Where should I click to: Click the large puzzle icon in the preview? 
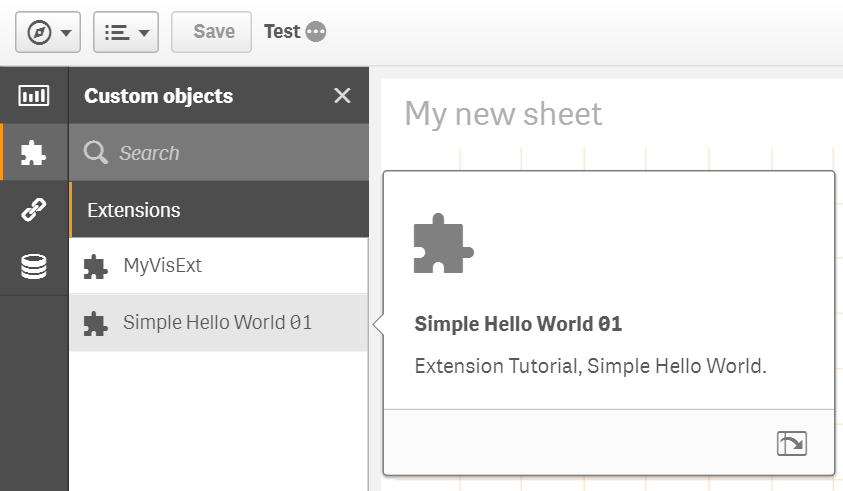click(x=443, y=245)
